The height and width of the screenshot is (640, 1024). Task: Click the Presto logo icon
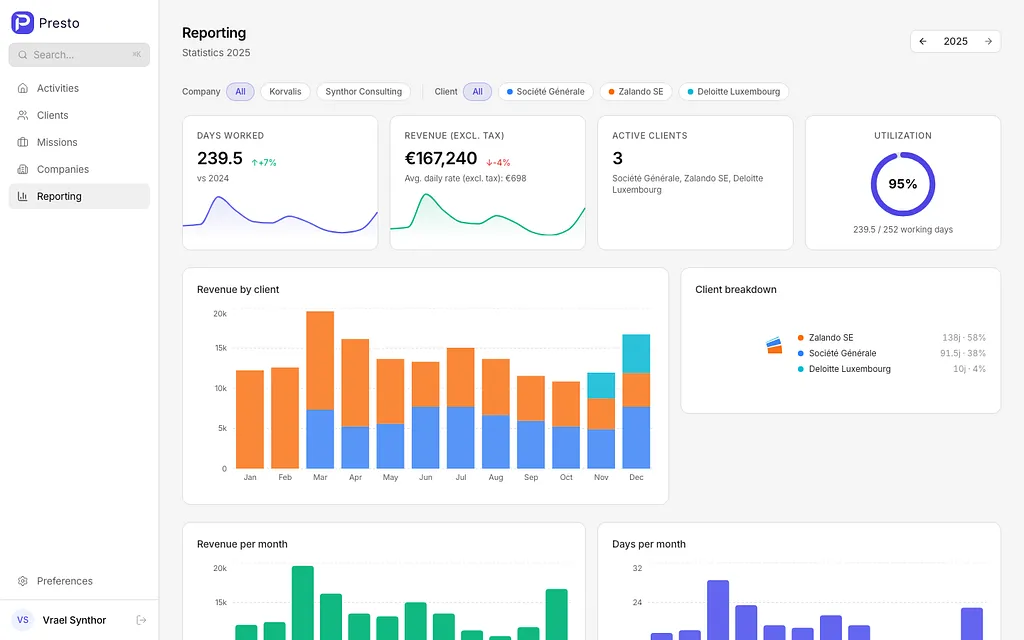coord(22,23)
